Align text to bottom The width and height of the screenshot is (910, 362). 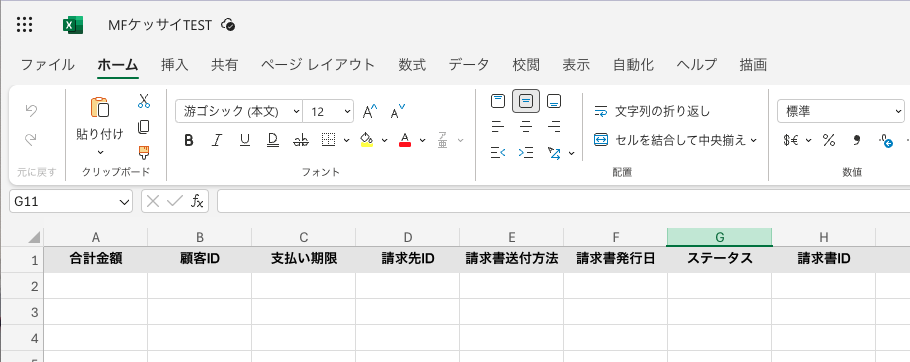(554, 102)
